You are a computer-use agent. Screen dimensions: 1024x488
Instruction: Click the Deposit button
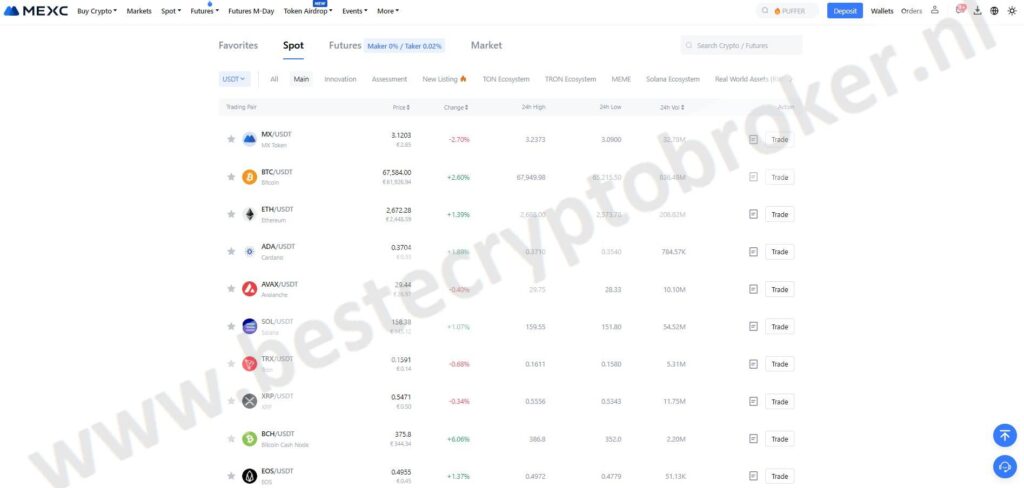(x=844, y=11)
